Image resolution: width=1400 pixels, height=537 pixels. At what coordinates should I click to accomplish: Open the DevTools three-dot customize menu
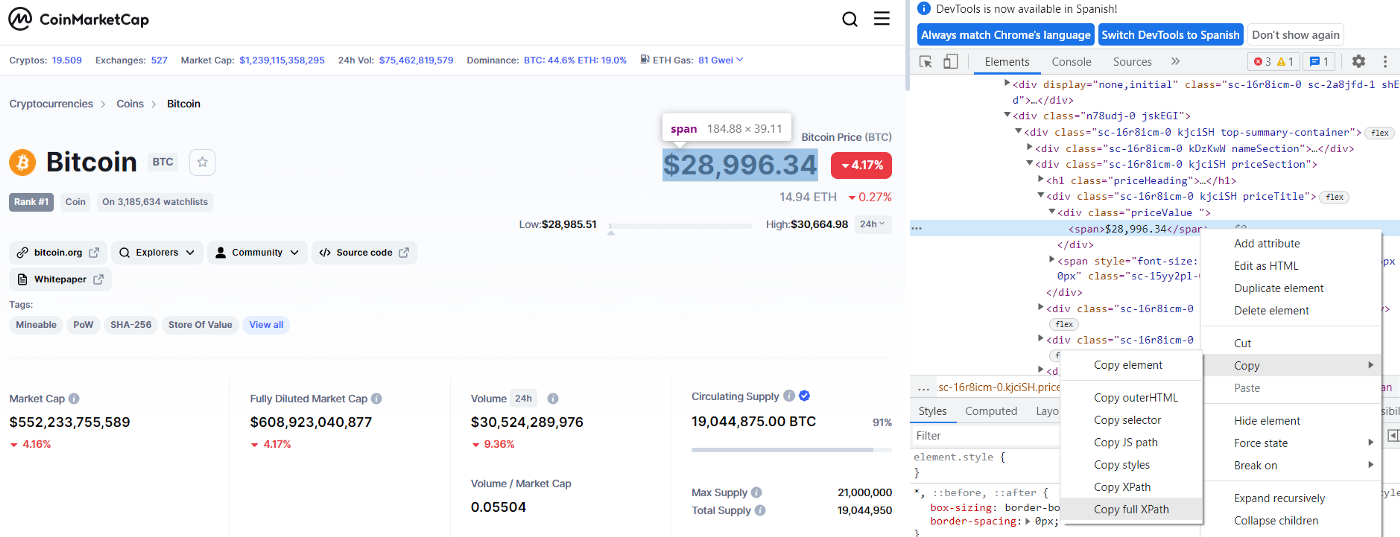pyautogui.click(x=1386, y=62)
